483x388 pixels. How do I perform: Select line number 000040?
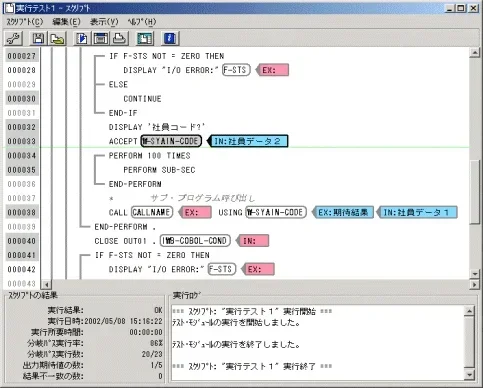[22, 241]
